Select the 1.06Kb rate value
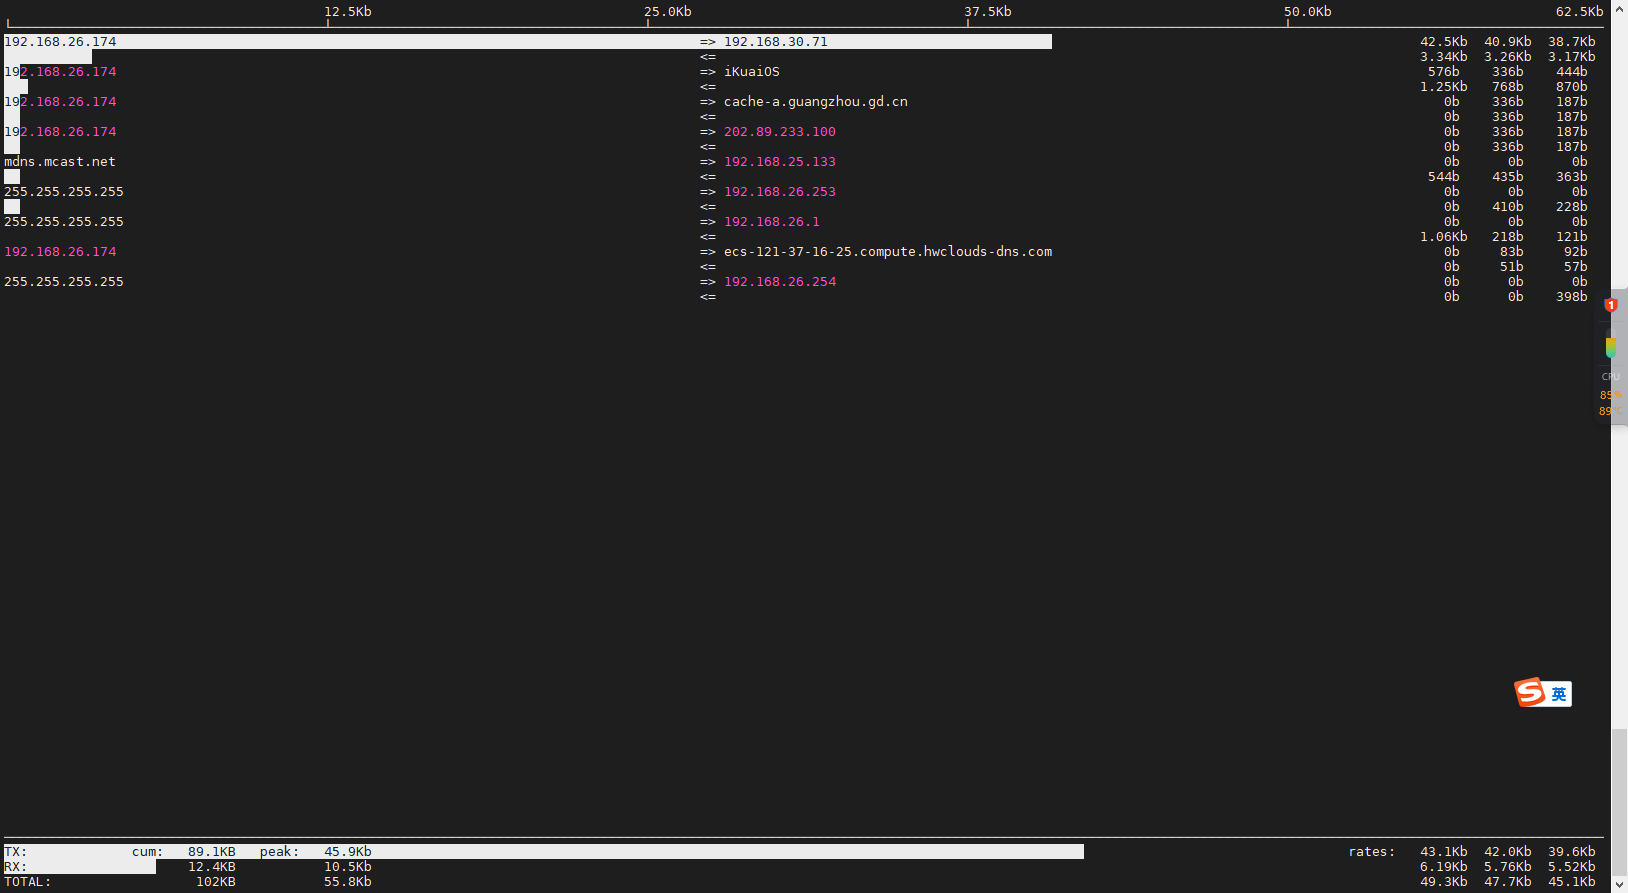The image size is (1628, 893). (x=1444, y=236)
